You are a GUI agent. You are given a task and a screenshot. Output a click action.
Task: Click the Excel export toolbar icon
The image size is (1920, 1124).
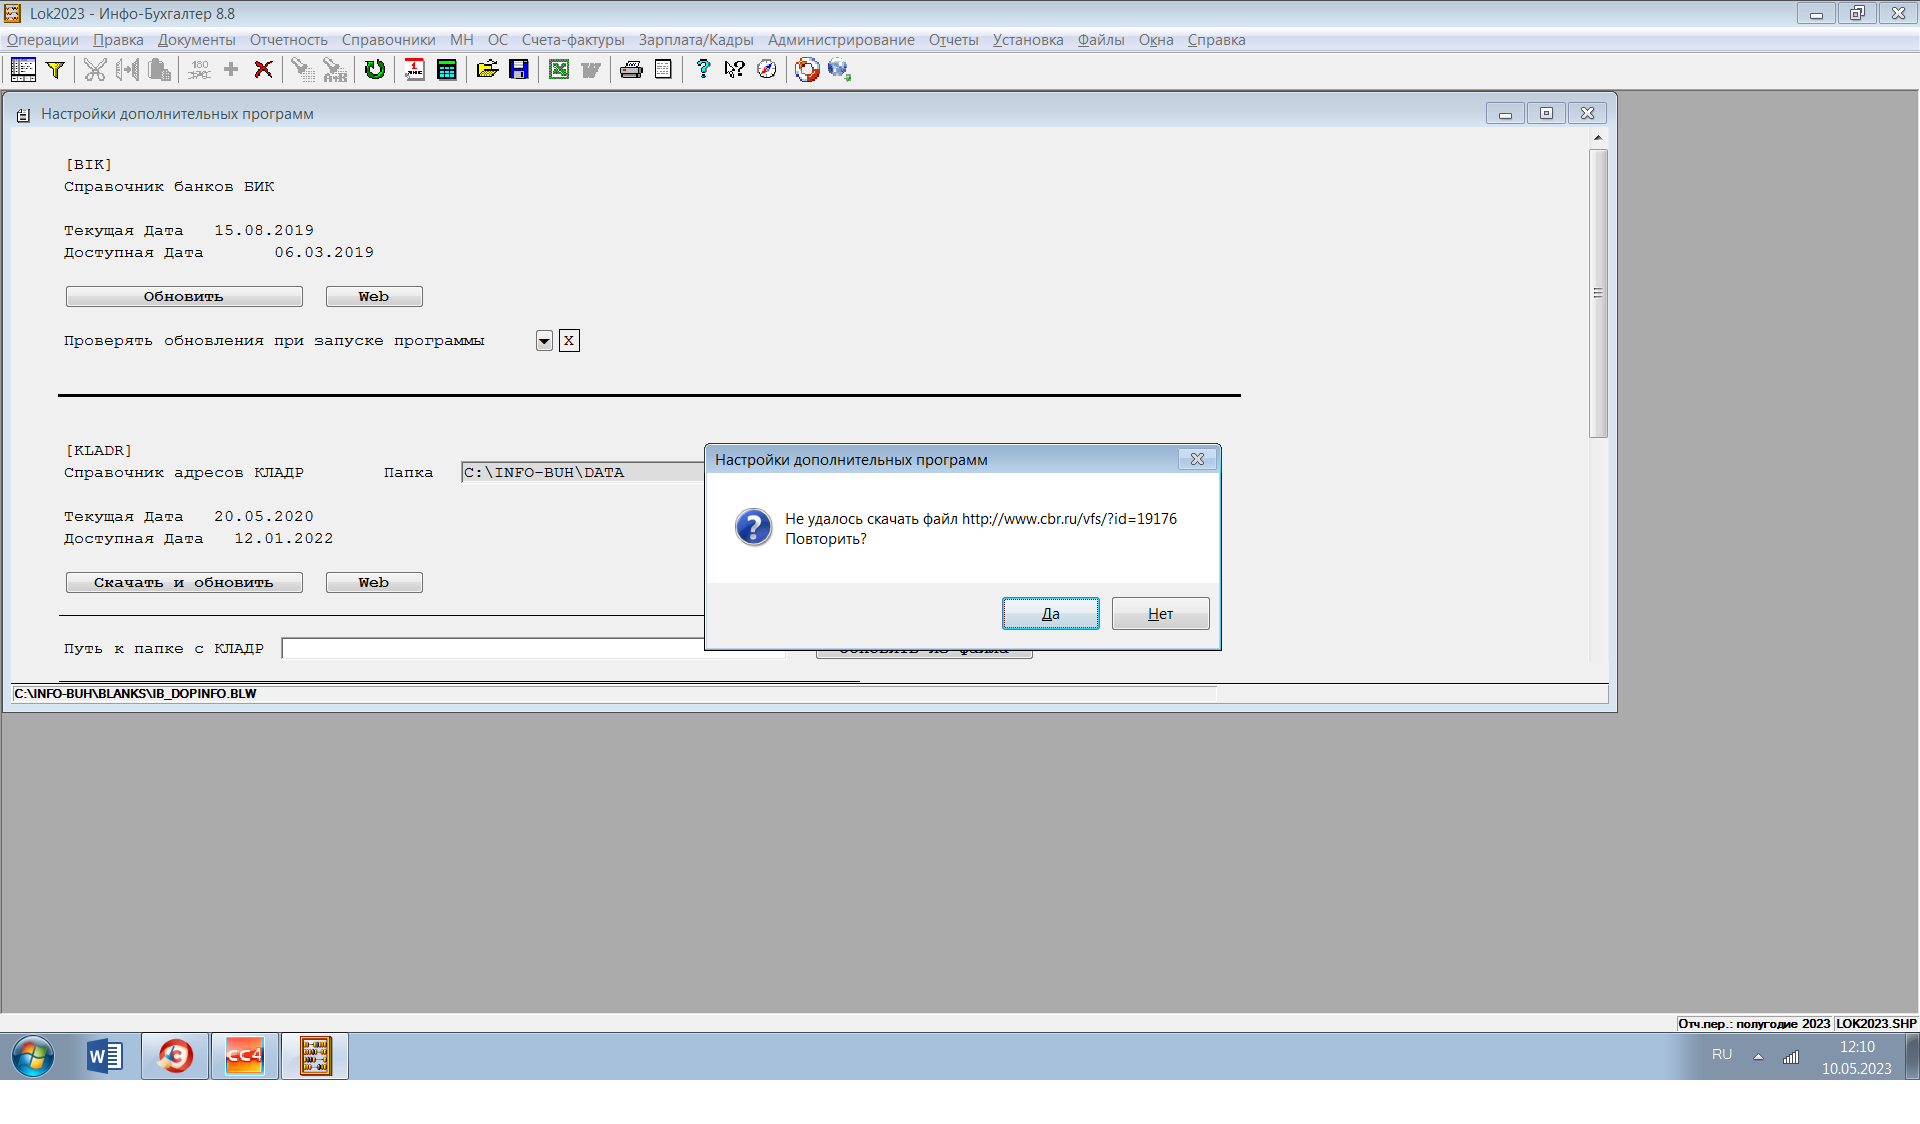[x=559, y=69]
